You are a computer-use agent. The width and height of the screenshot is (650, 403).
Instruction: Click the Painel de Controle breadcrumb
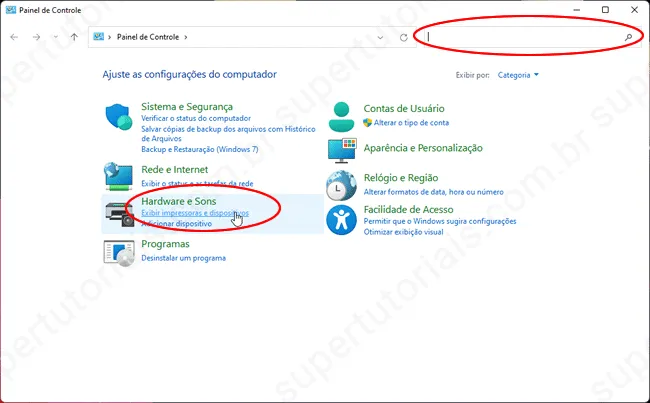point(148,37)
